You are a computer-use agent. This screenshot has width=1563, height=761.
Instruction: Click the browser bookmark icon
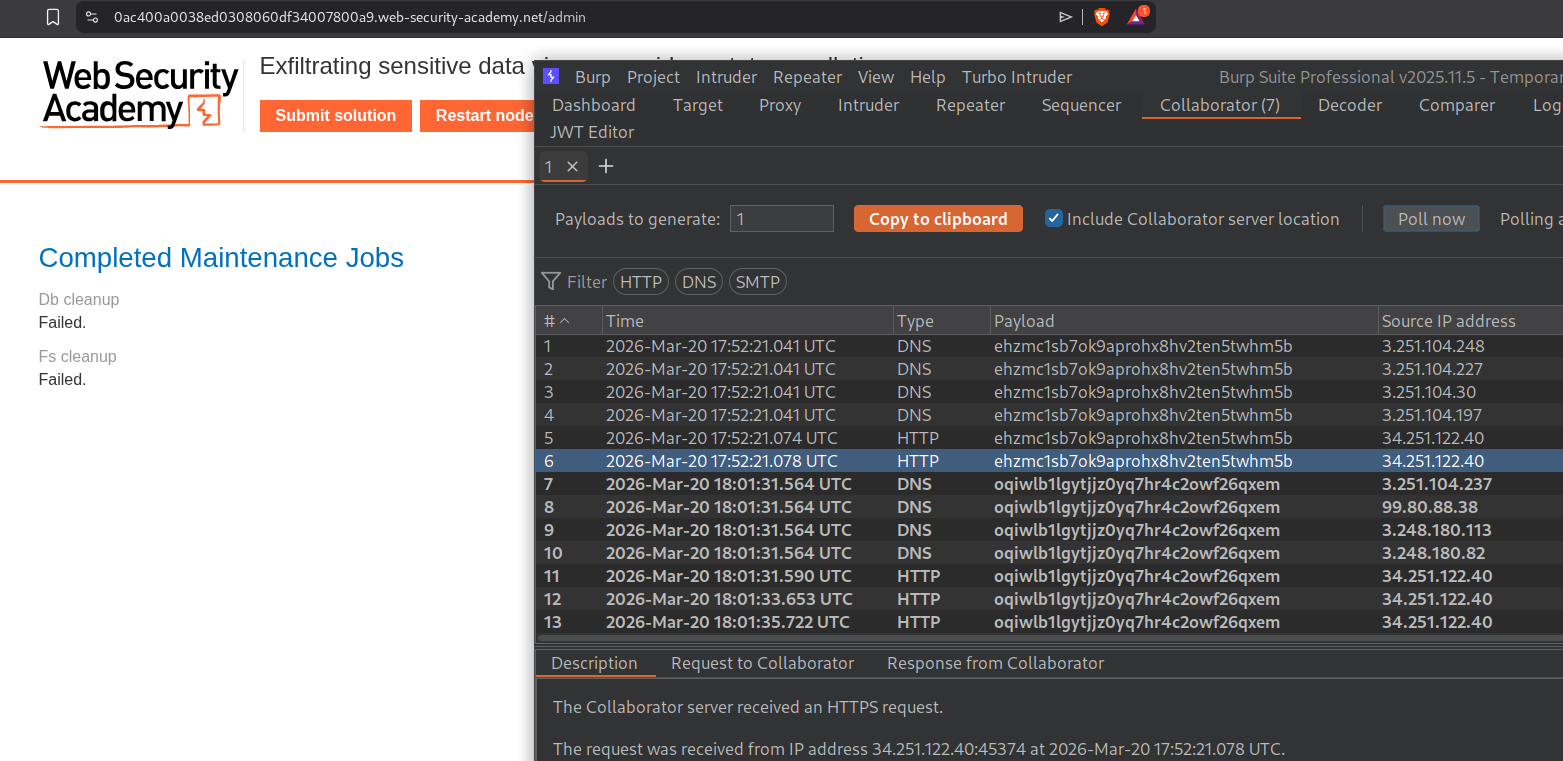(x=53, y=17)
